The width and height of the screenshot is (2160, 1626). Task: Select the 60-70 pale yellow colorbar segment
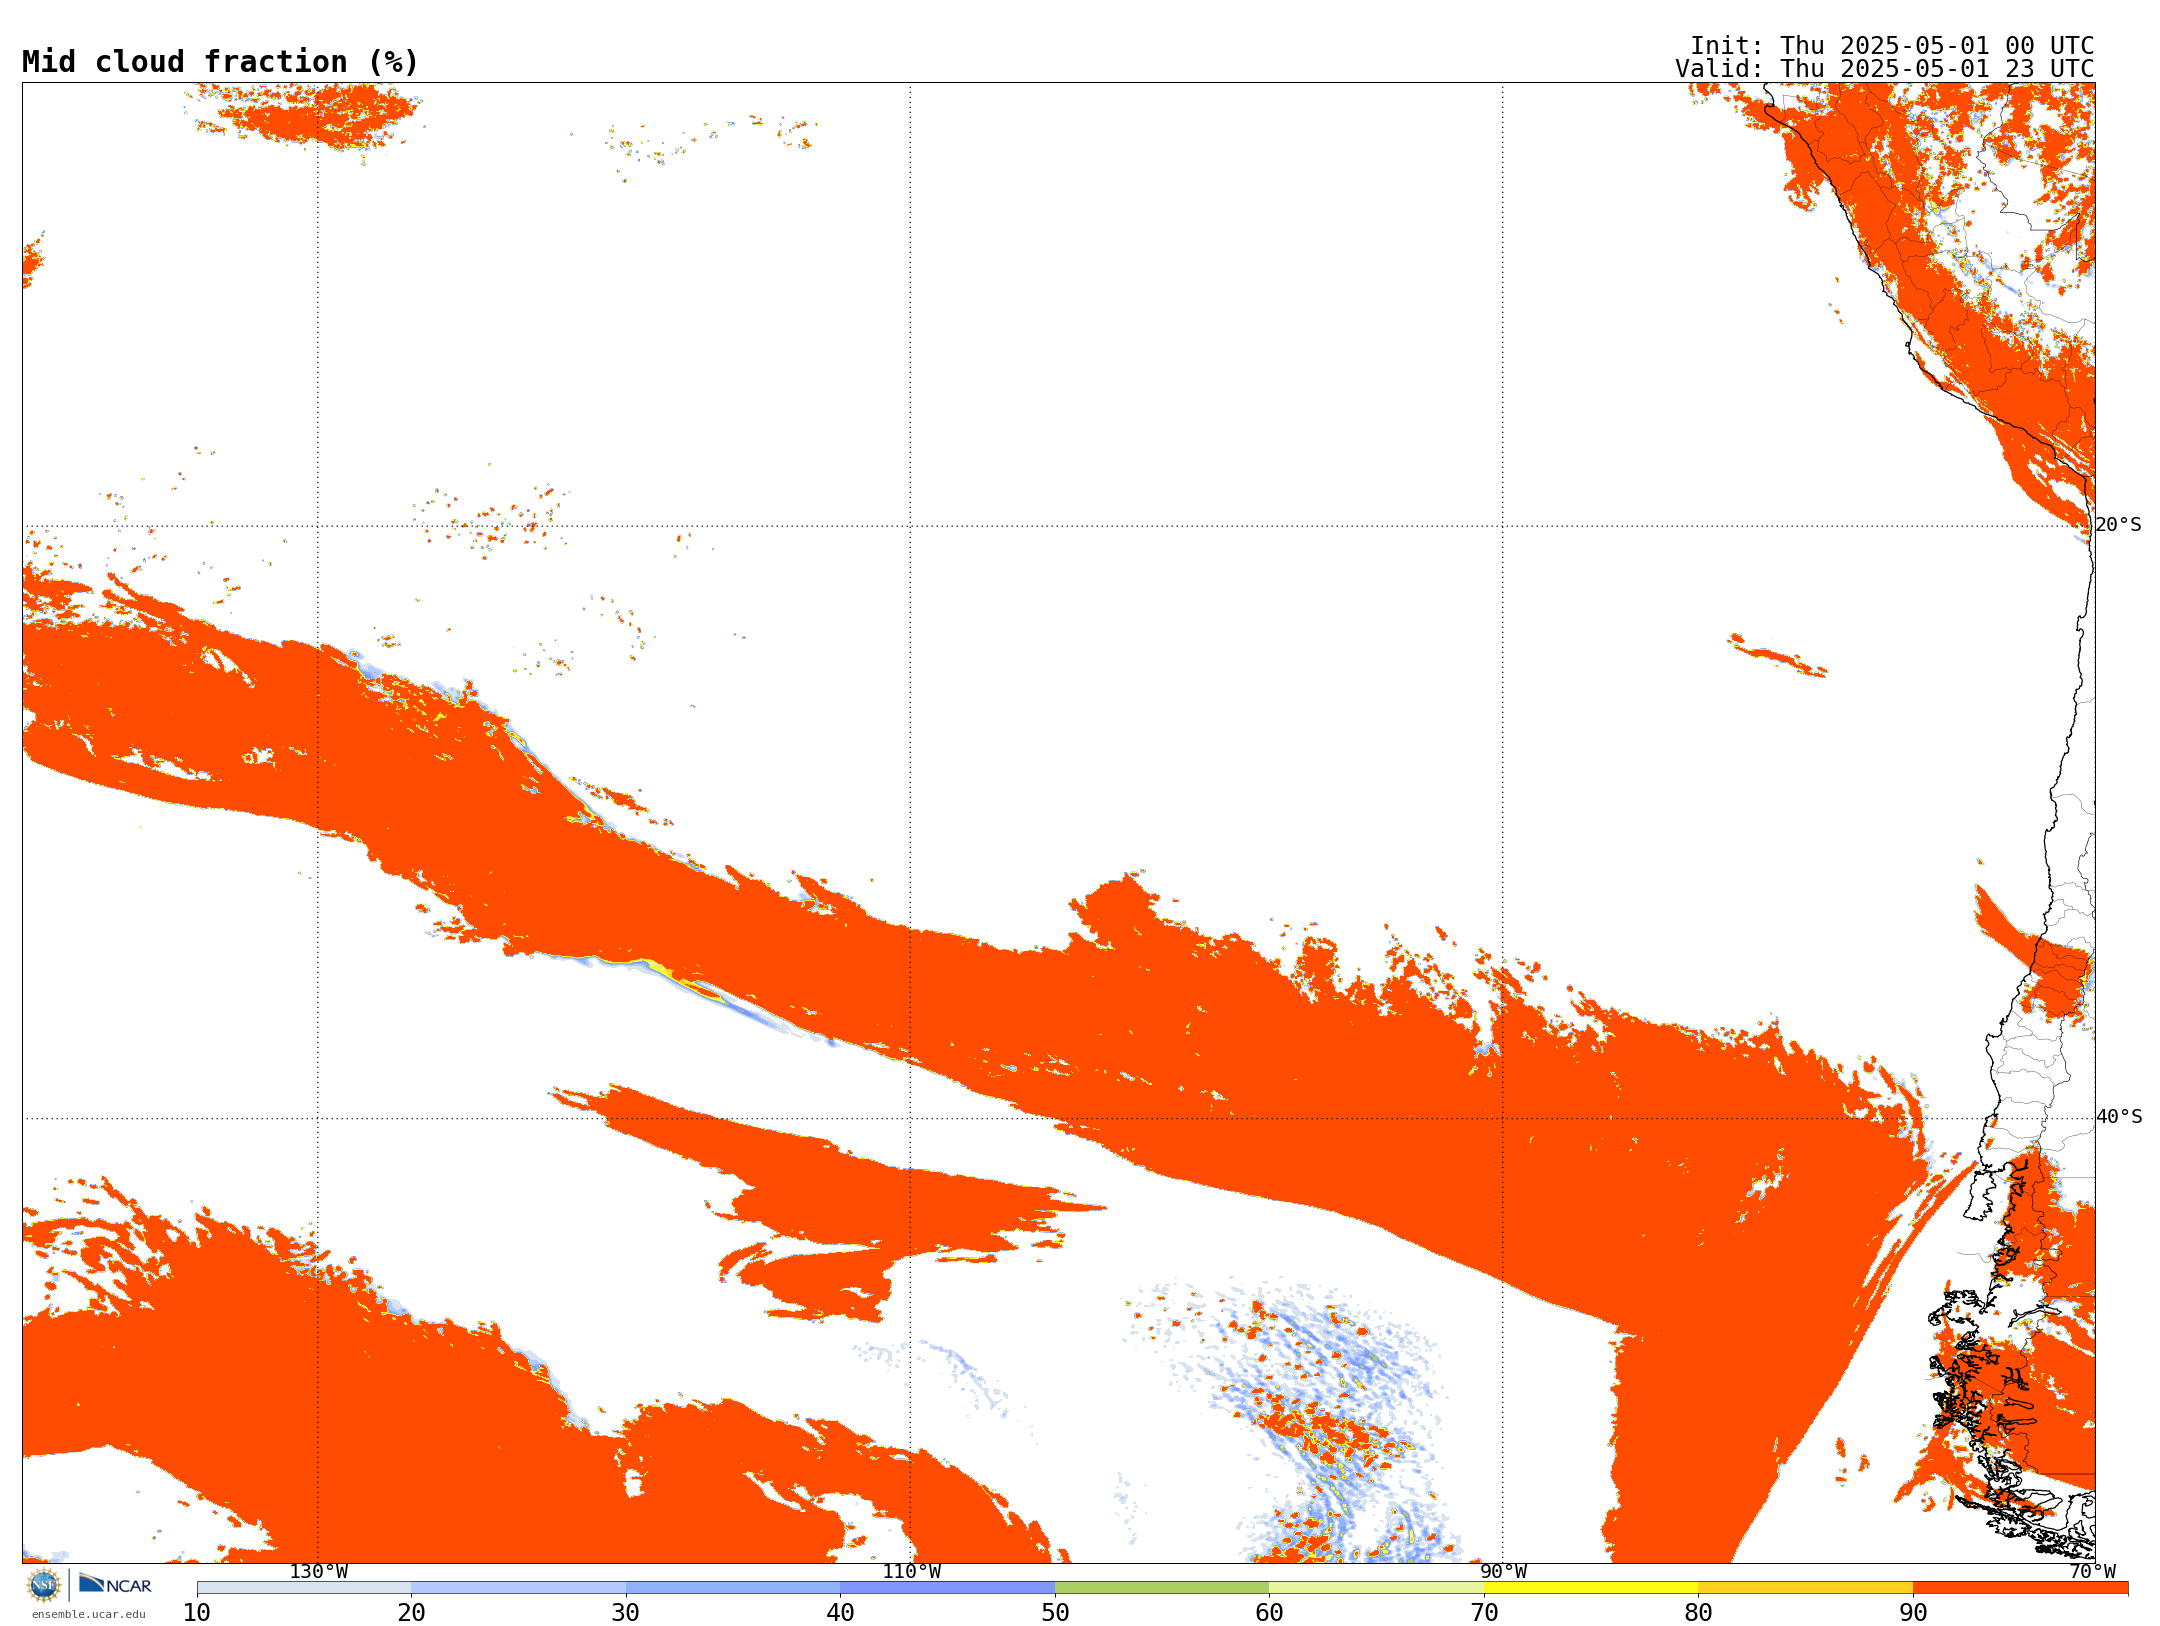point(1376,1588)
